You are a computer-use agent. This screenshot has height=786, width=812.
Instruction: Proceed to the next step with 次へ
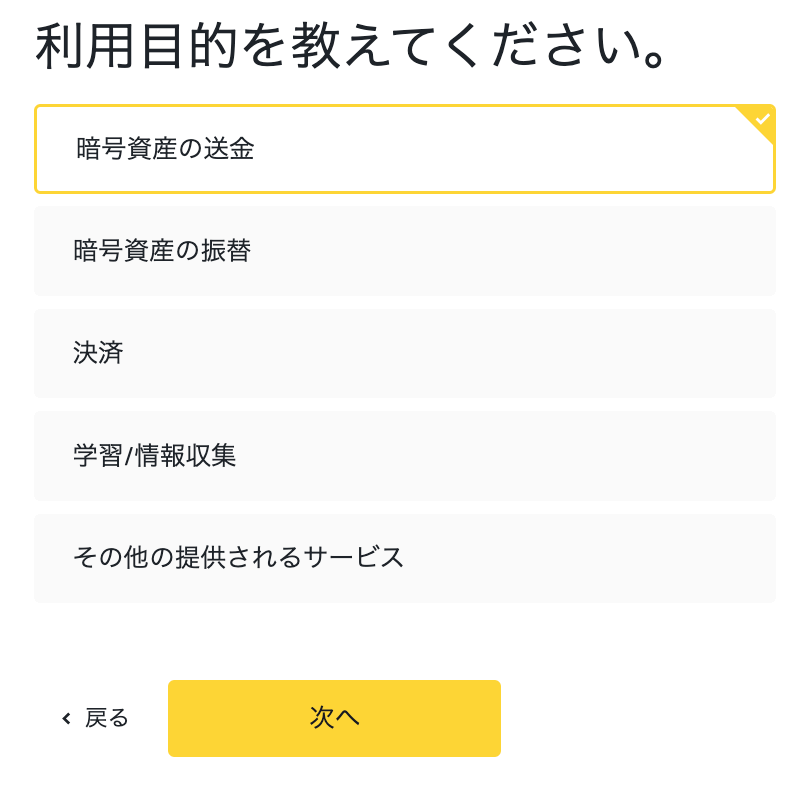click(x=335, y=718)
